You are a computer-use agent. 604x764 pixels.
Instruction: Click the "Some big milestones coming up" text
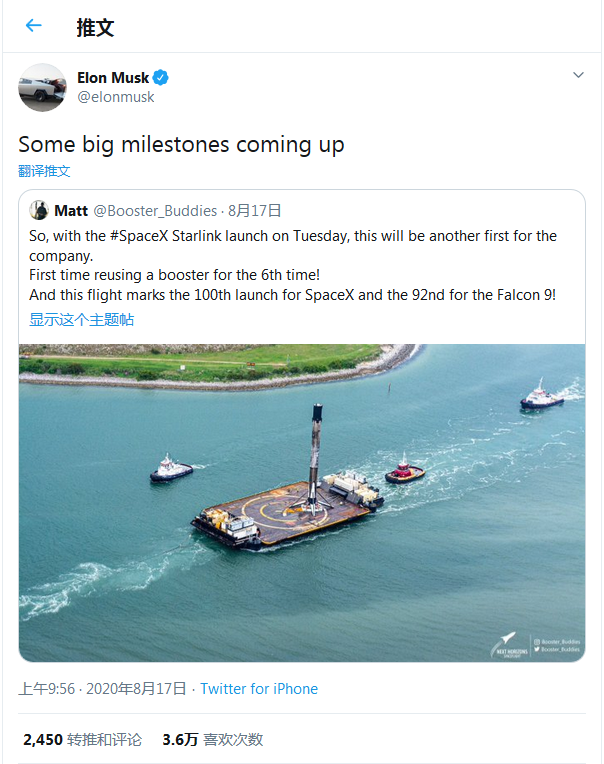tap(181, 144)
